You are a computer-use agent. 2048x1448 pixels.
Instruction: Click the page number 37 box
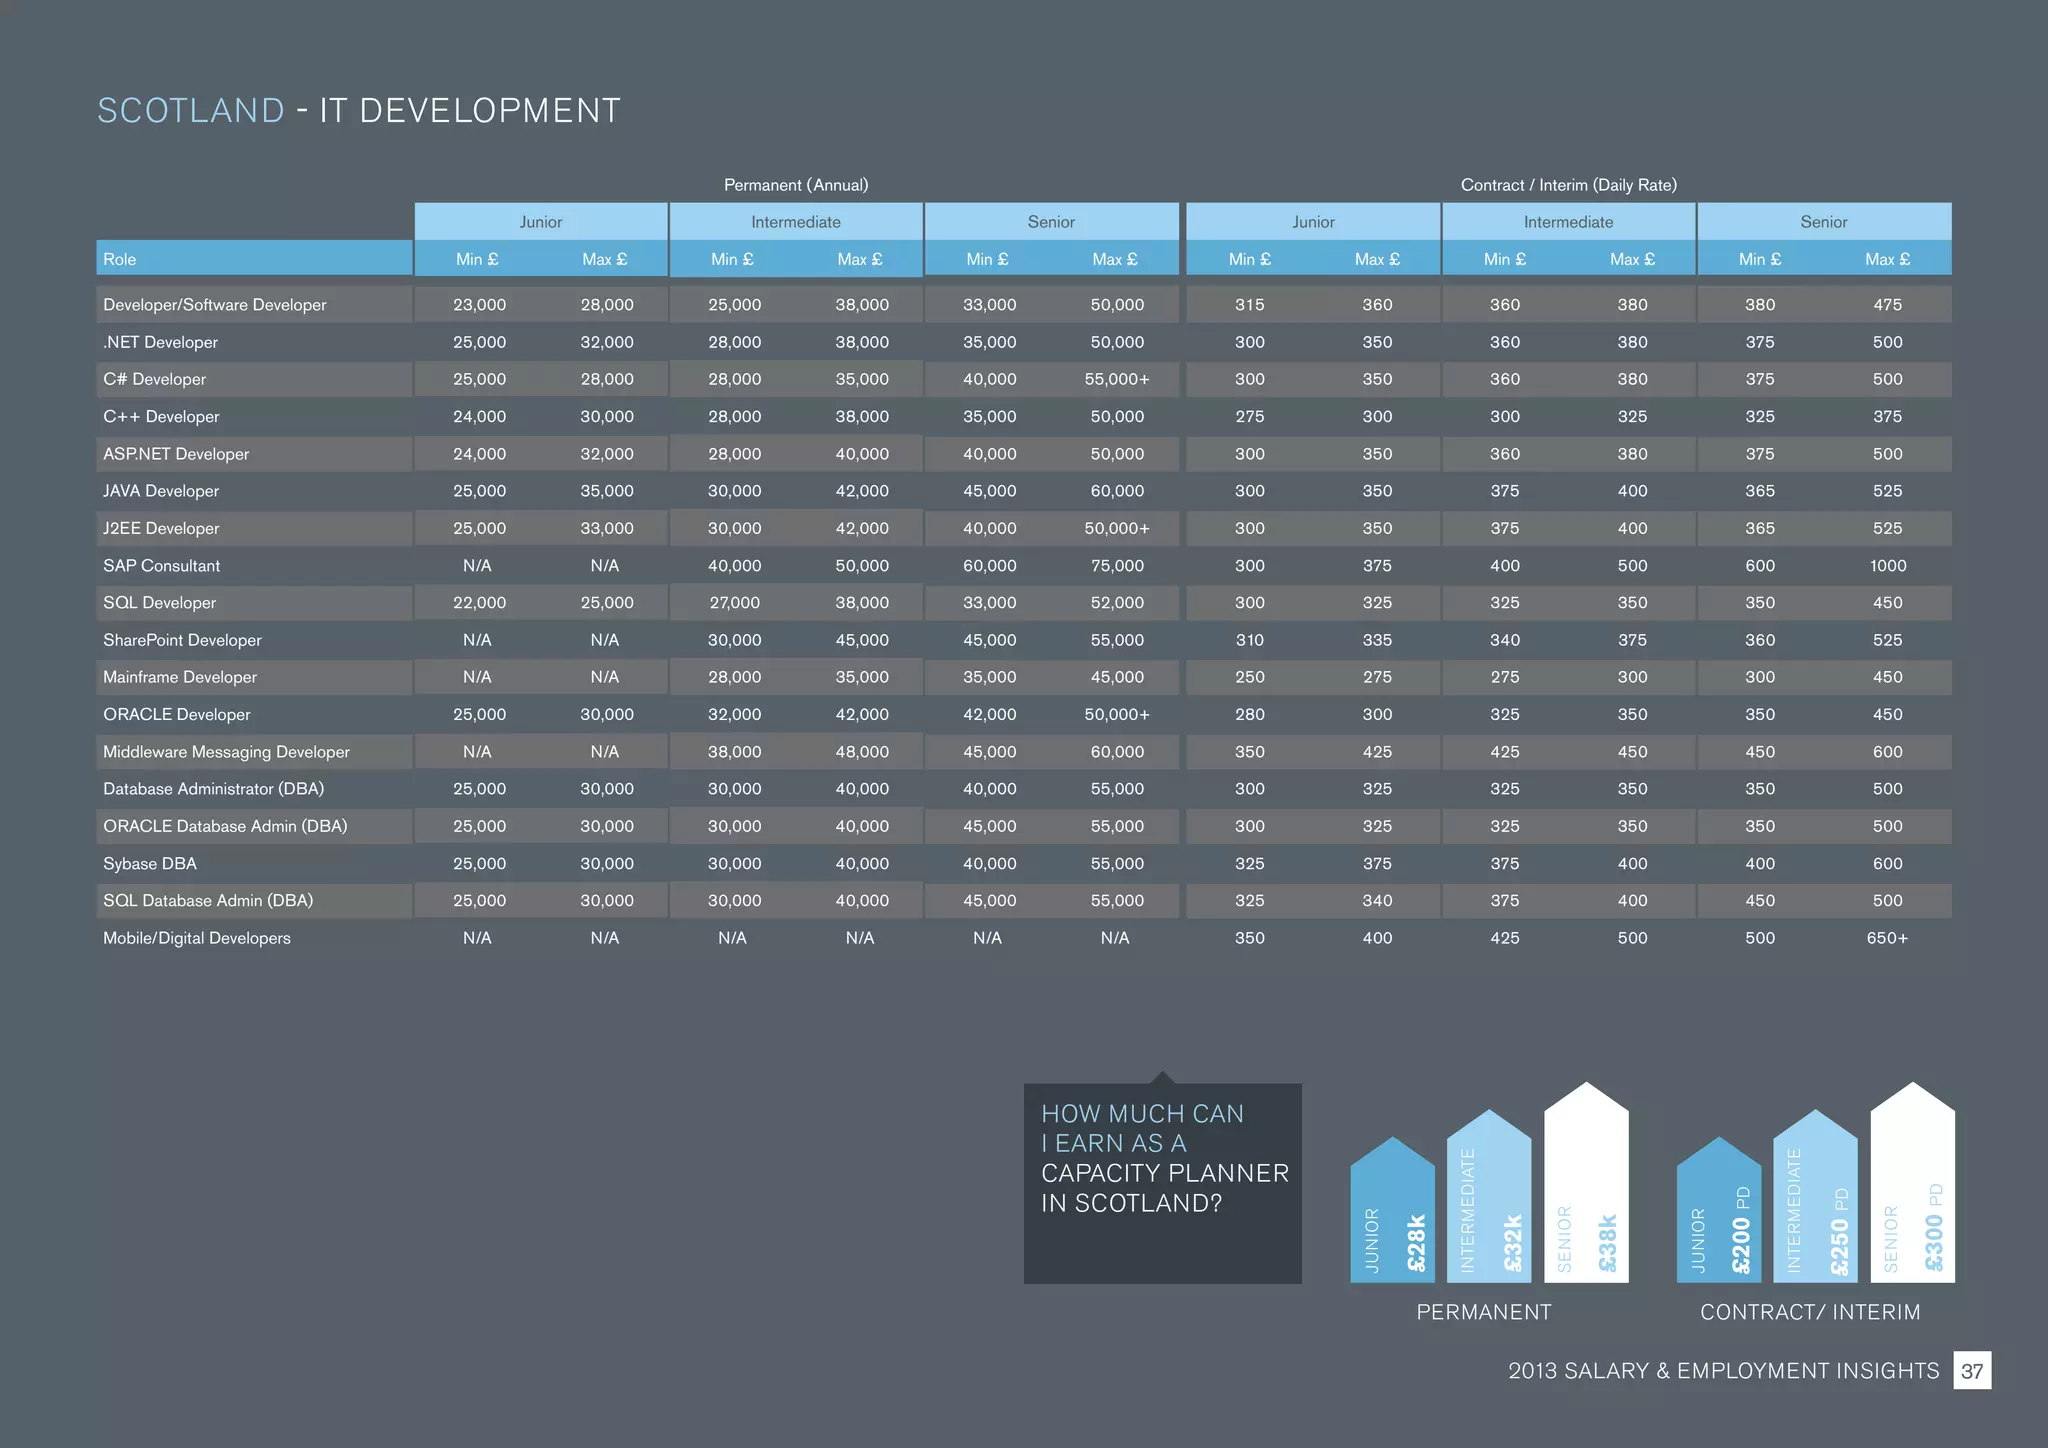point(1972,1371)
